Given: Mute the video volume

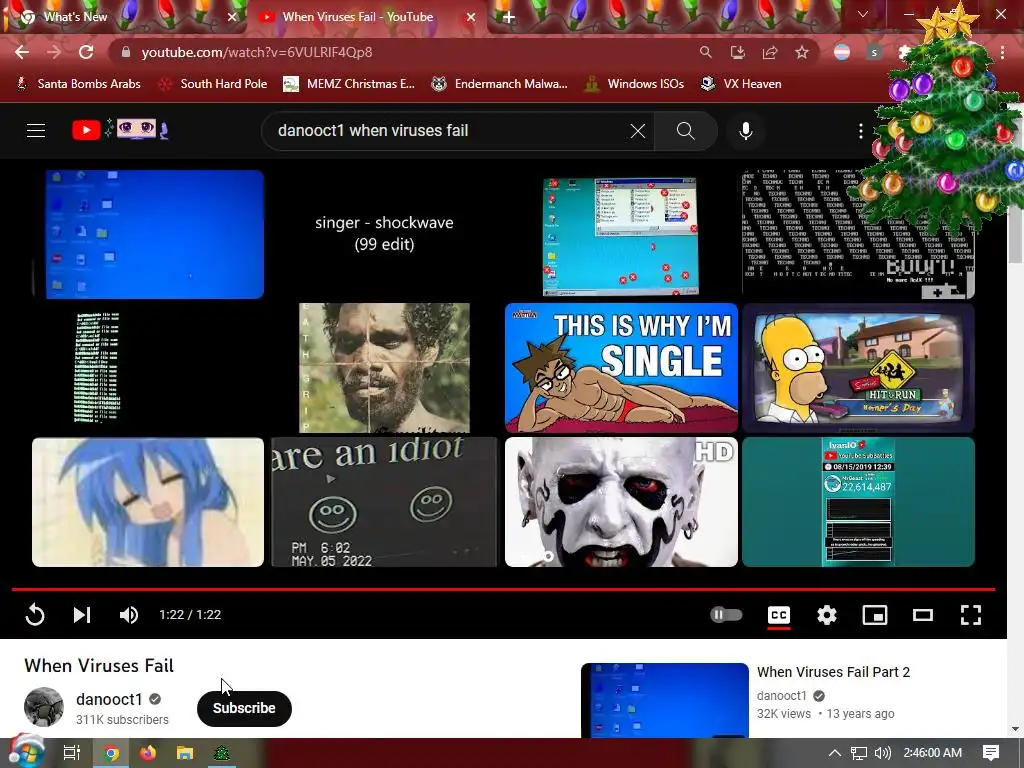Looking at the screenshot, I should [129, 615].
